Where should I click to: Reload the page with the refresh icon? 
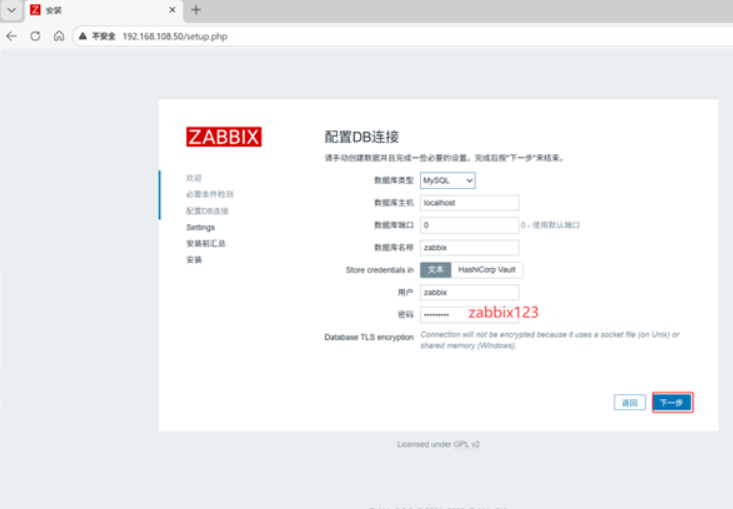click(35, 36)
